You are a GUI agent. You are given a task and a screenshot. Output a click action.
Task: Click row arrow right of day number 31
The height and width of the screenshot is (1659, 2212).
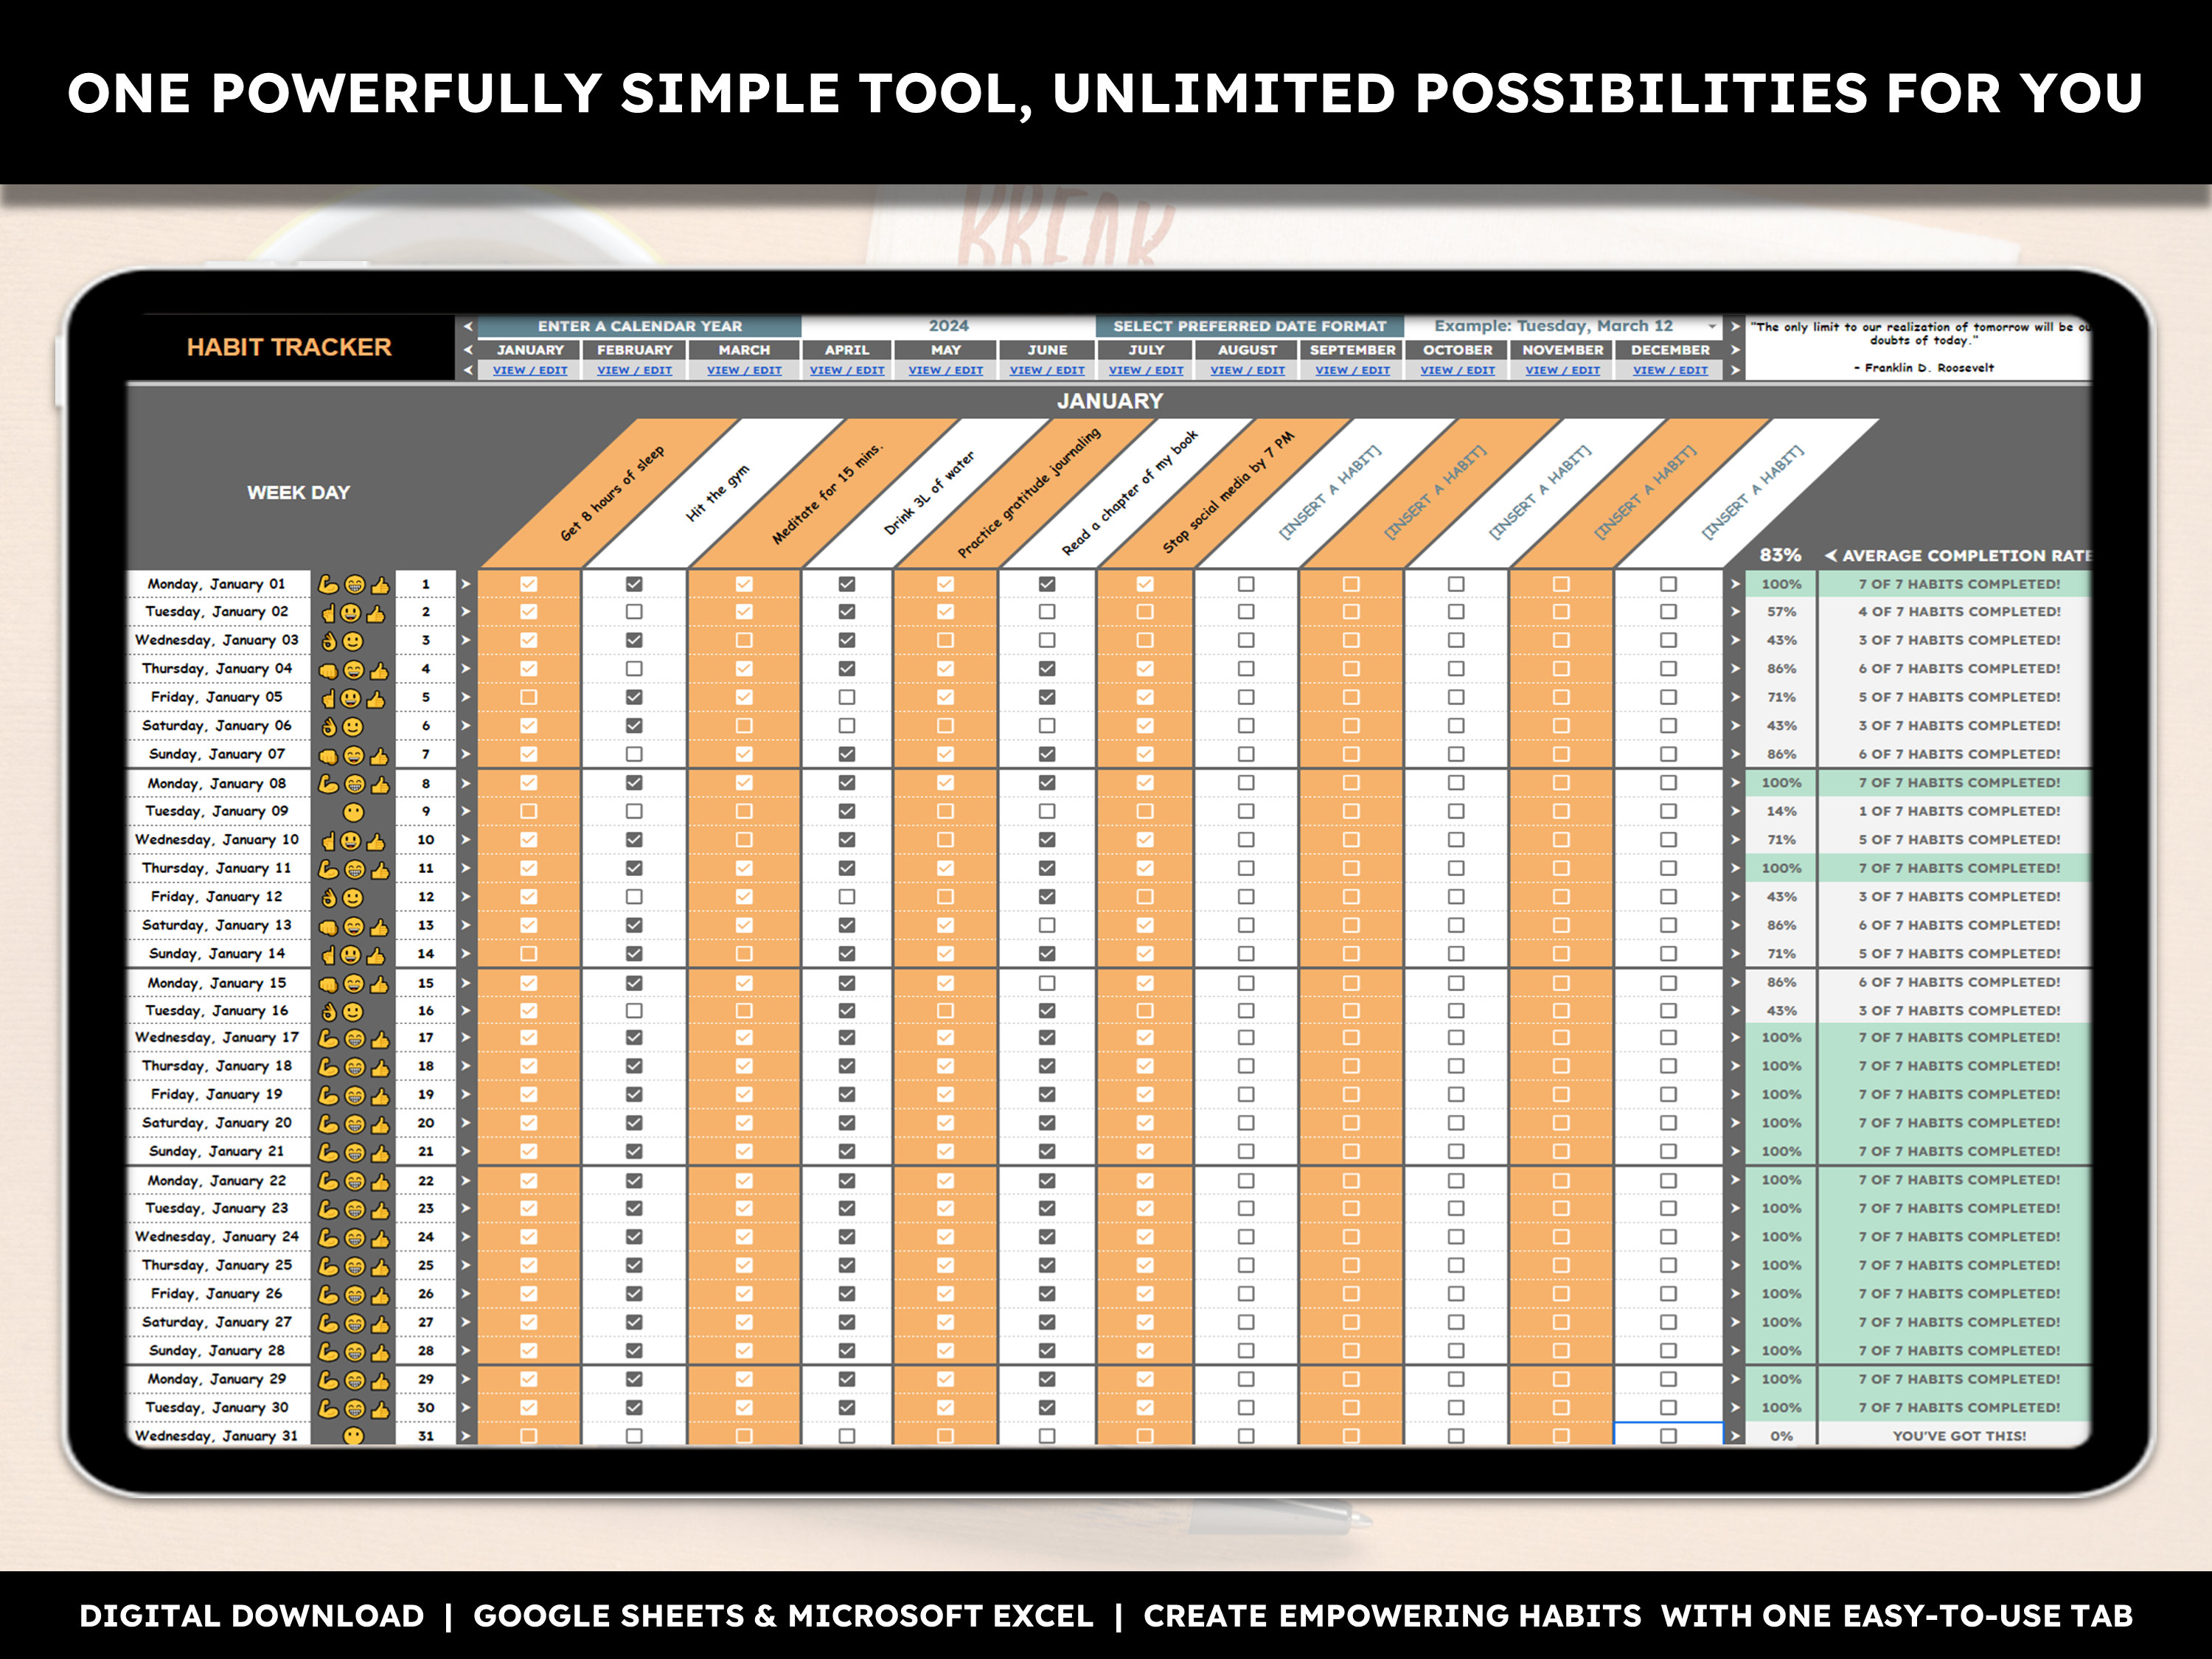(x=466, y=1436)
